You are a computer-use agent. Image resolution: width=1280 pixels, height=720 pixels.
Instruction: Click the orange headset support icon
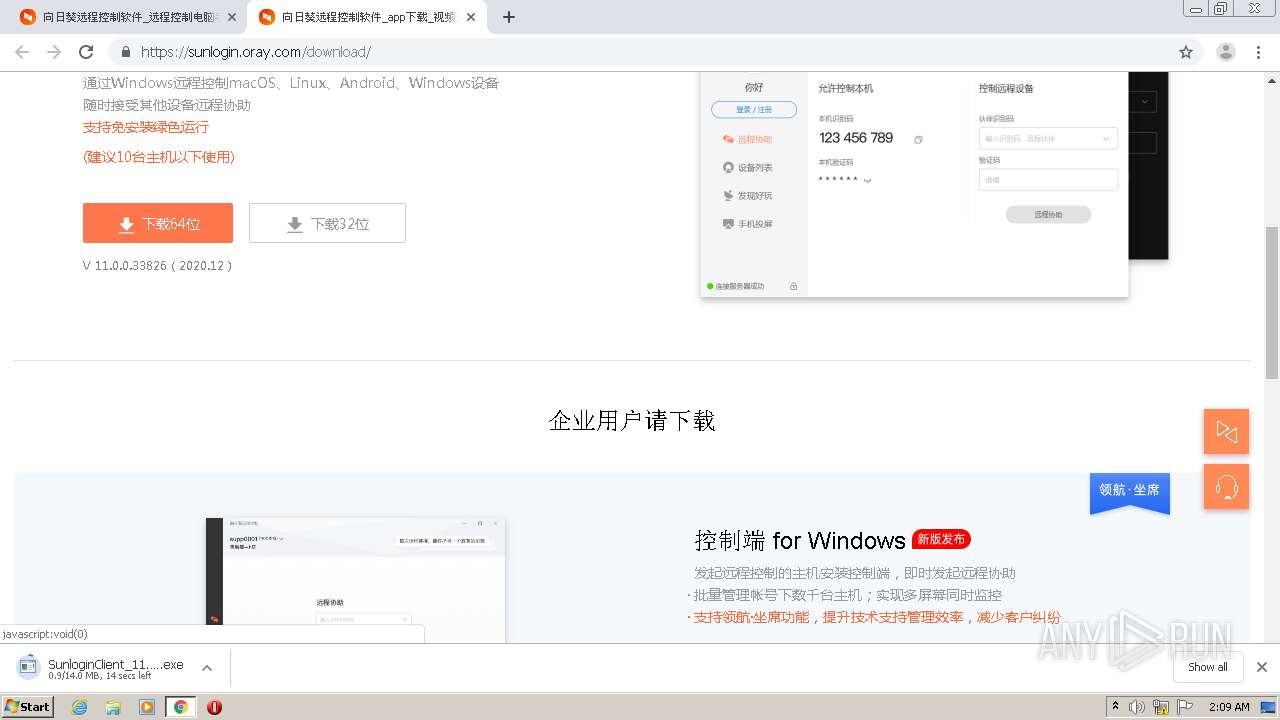[1226, 487]
